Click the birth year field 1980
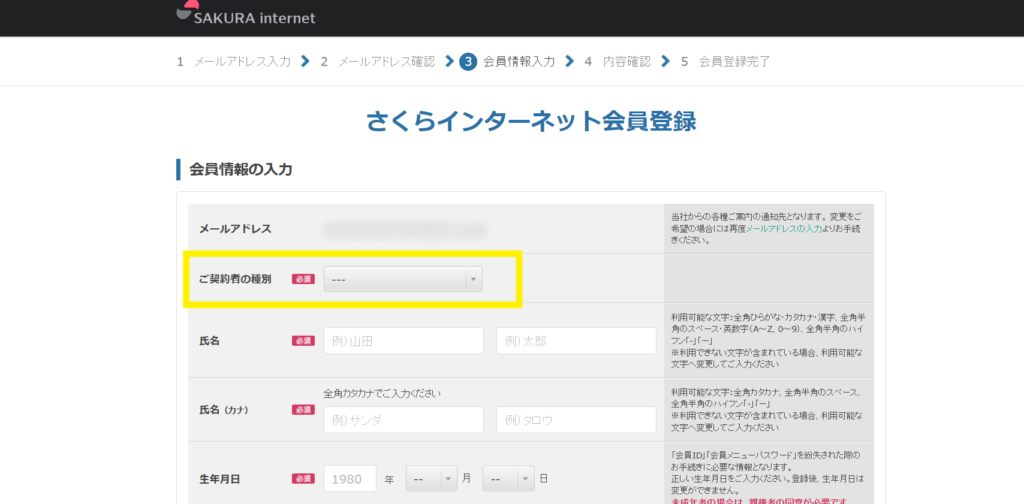Image resolution: width=1024 pixels, height=504 pixels. [x=350, y=479]
